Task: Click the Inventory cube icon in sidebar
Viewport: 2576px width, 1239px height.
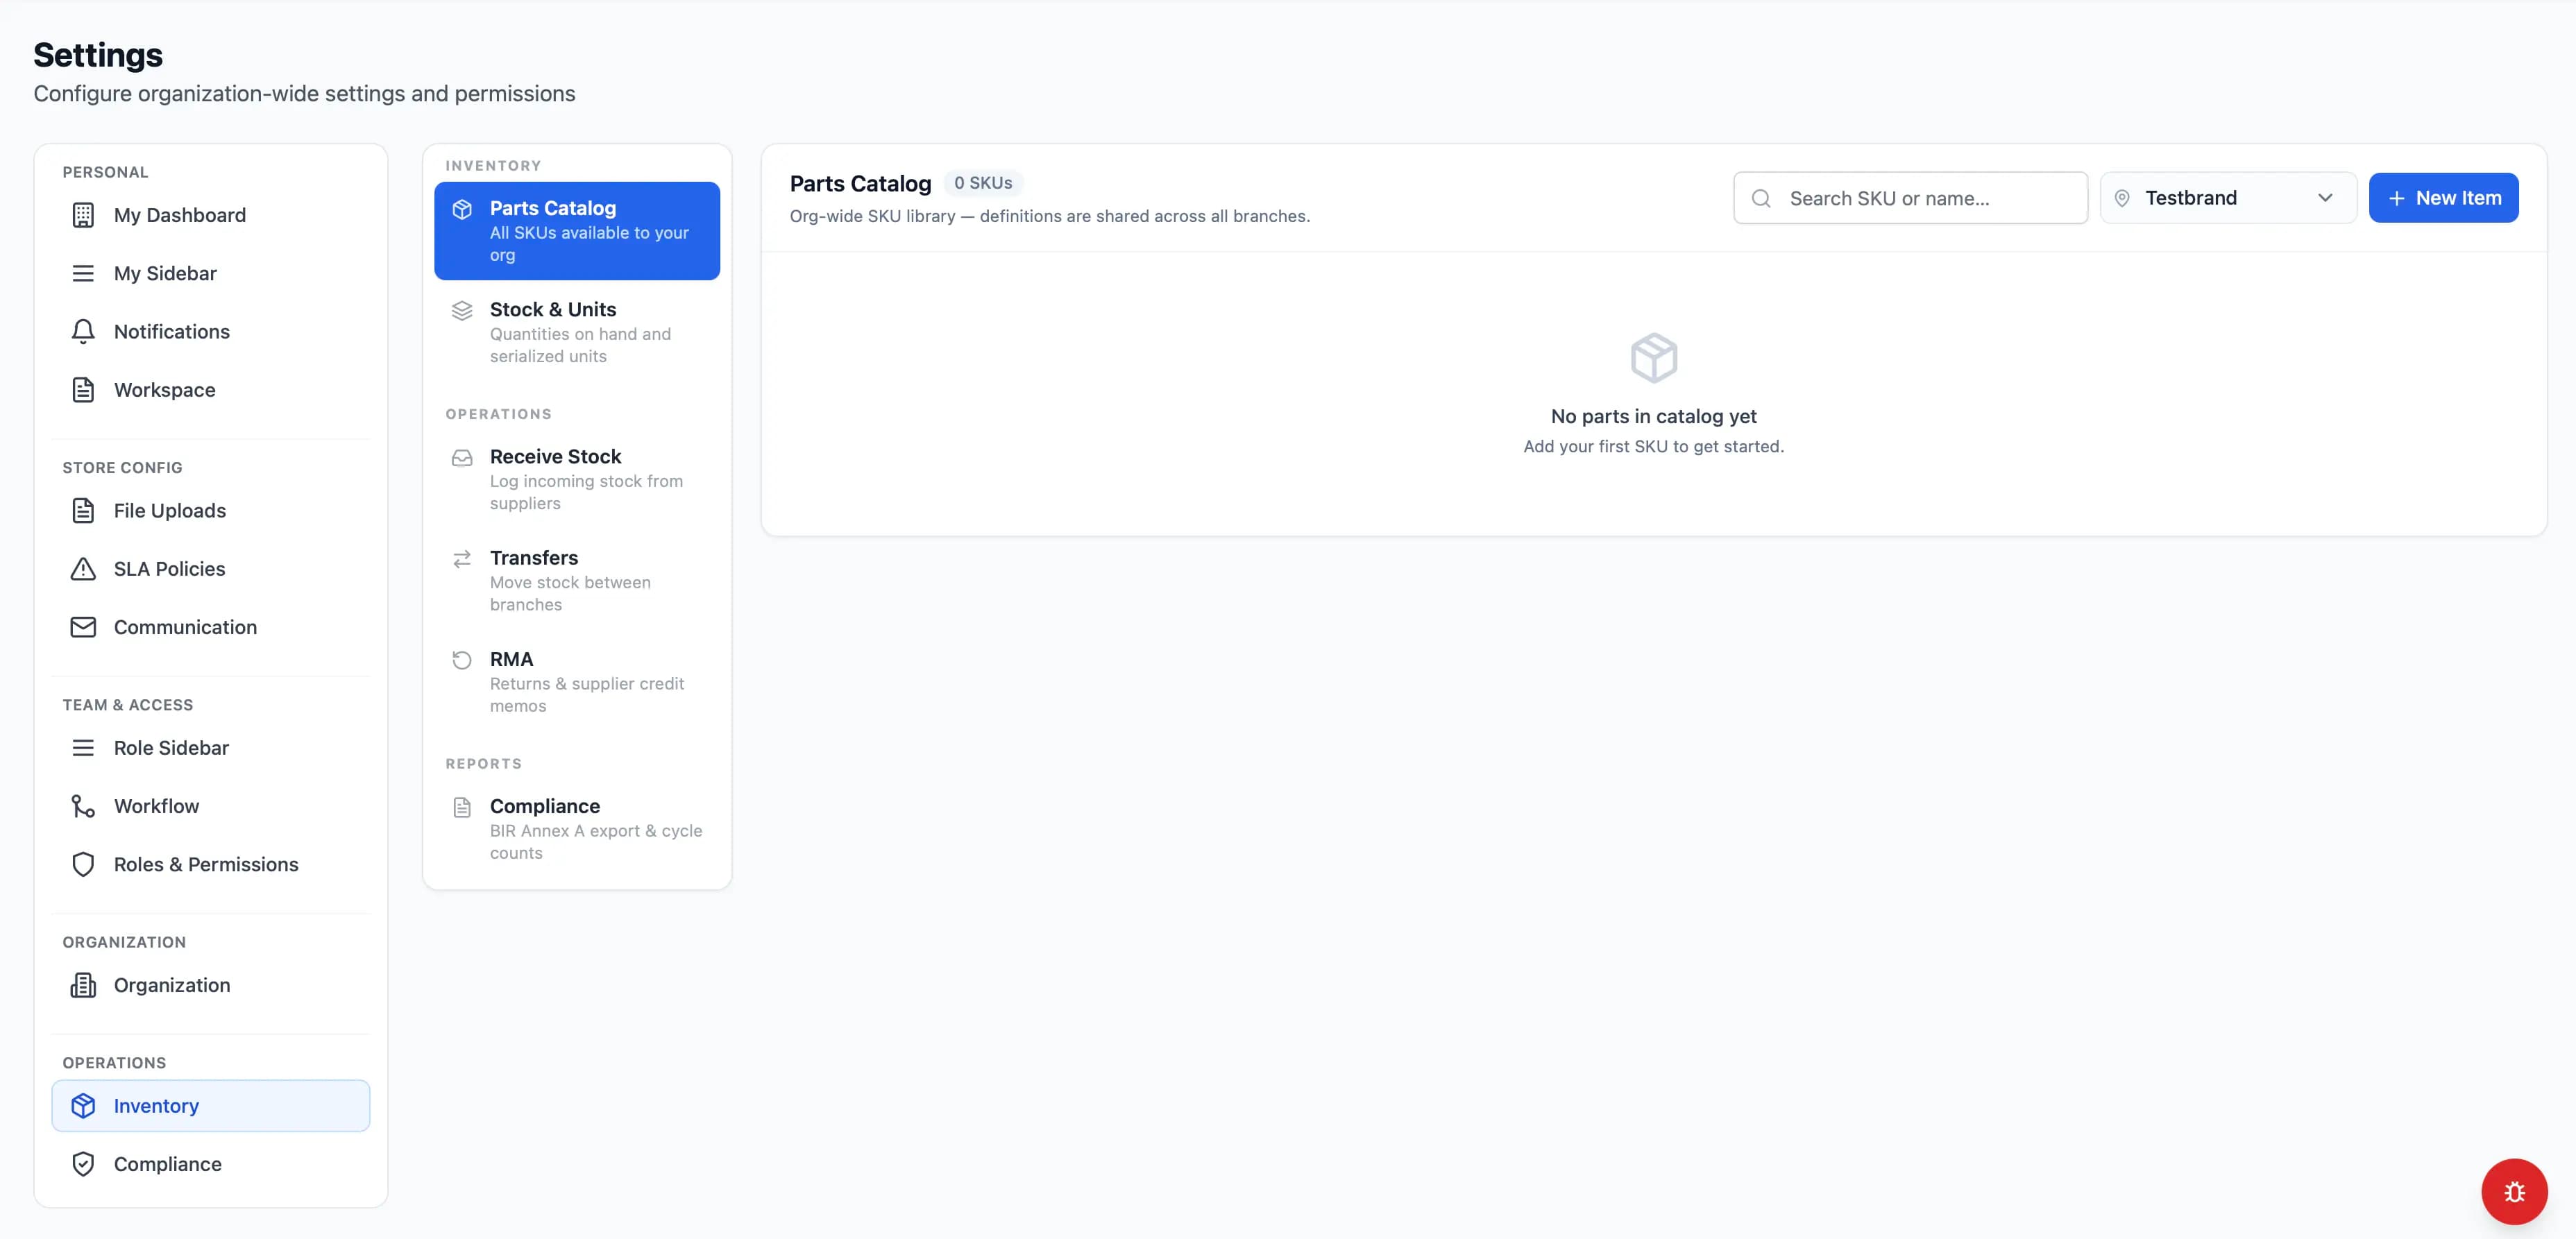Action: click(x=83, y=1106)
